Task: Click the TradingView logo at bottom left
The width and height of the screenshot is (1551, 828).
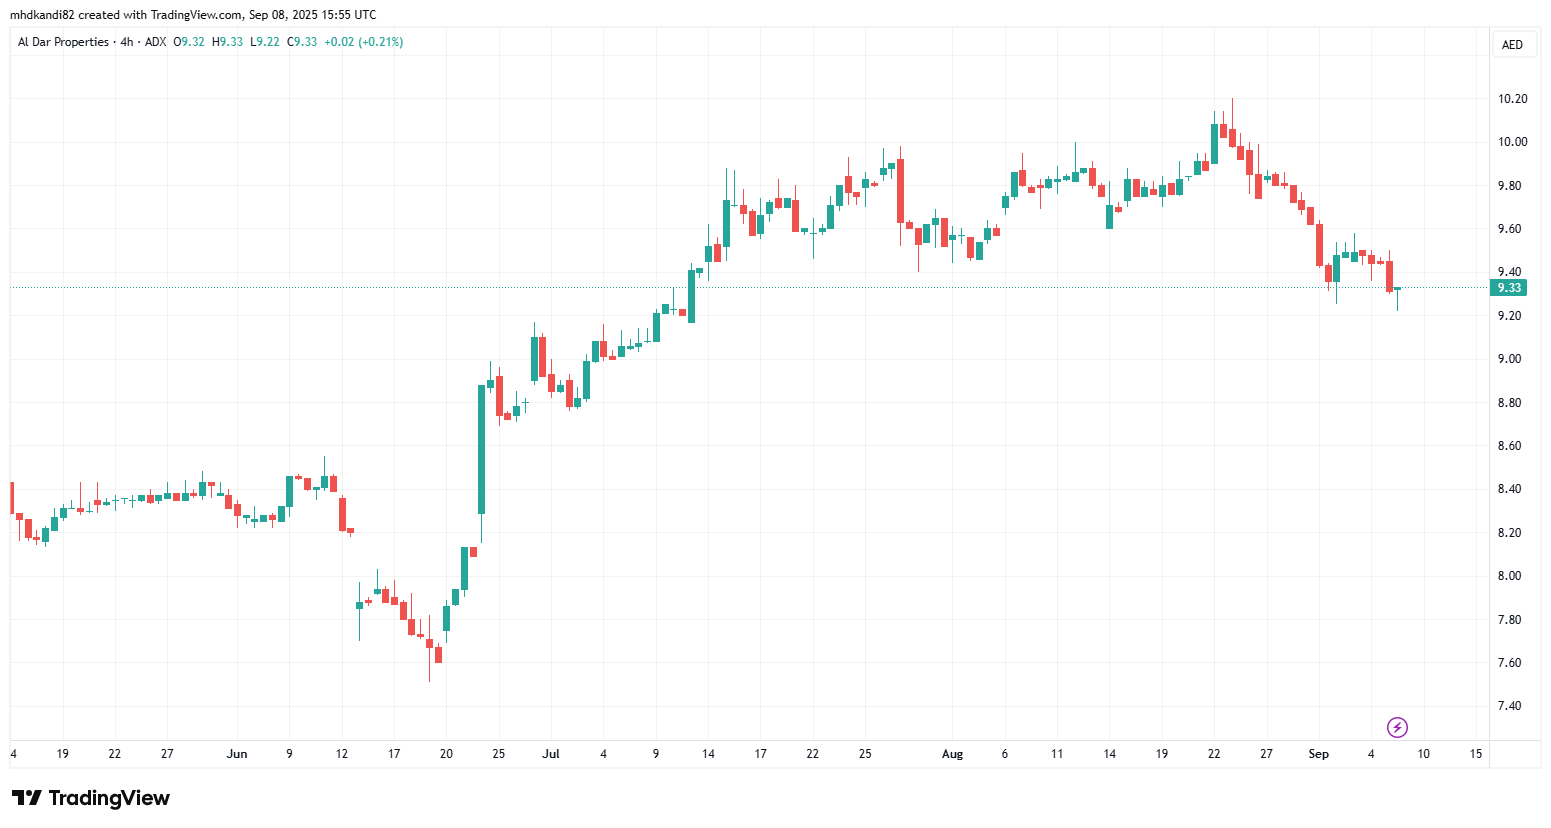Action: [x=91, y=798]
